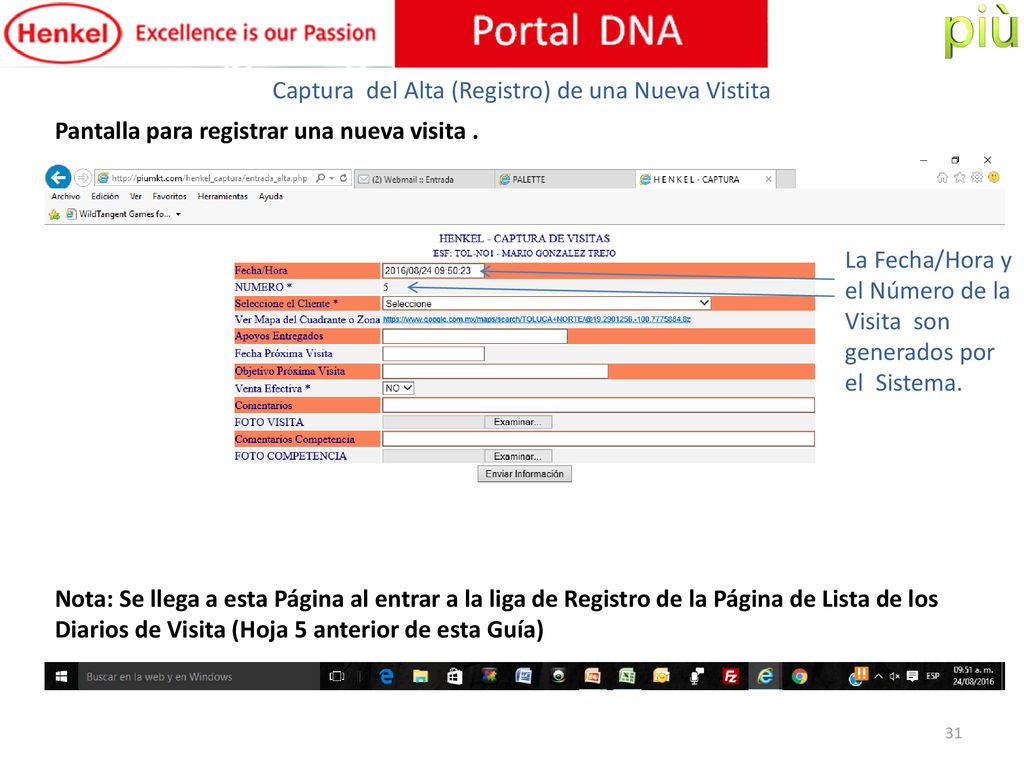Open File Explorer from the taskbar
This screenshot has width=1024, height=768.
[421, 677]
